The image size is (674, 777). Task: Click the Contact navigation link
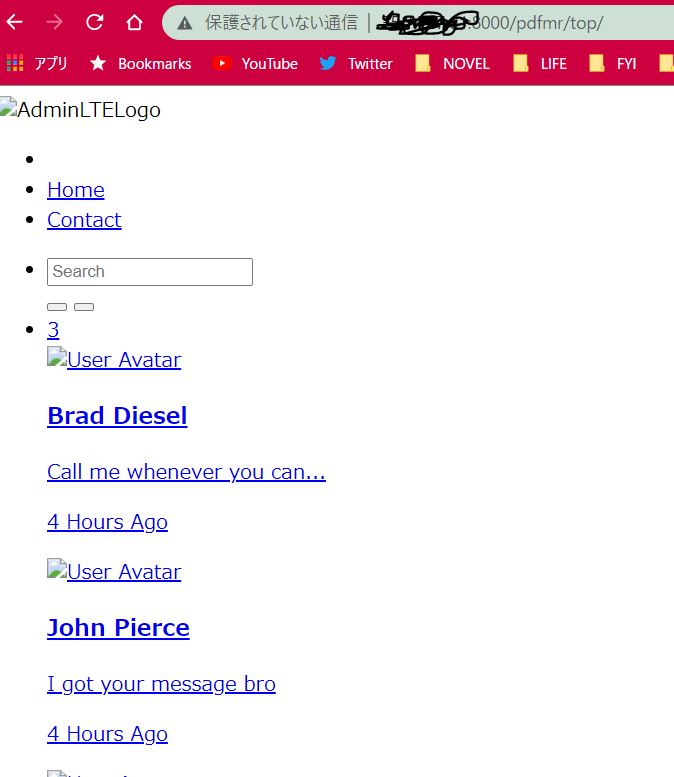[x=84, y=220]
